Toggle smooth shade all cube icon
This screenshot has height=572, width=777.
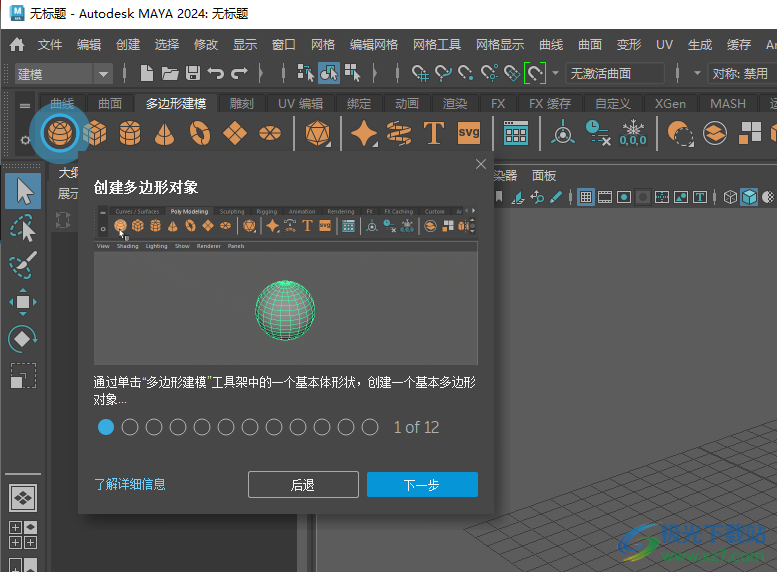749,197
